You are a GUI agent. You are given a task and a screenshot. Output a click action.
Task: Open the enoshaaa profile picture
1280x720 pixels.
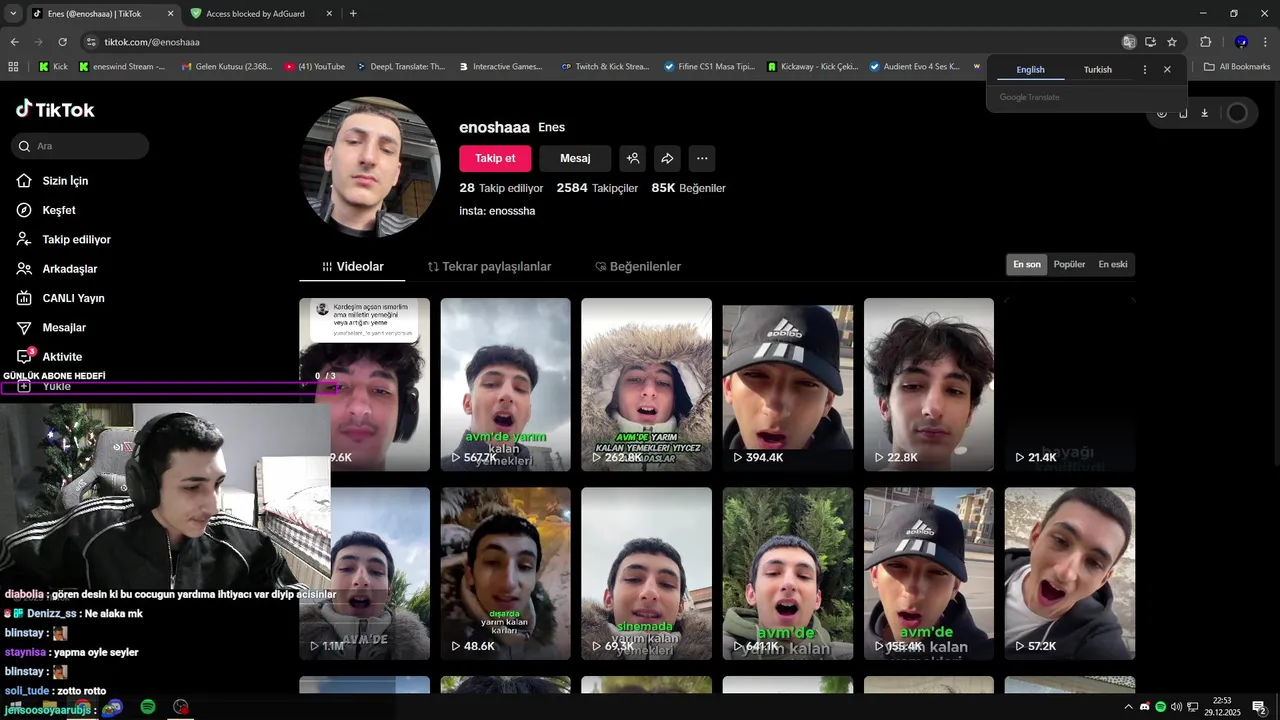click(370, 167)
